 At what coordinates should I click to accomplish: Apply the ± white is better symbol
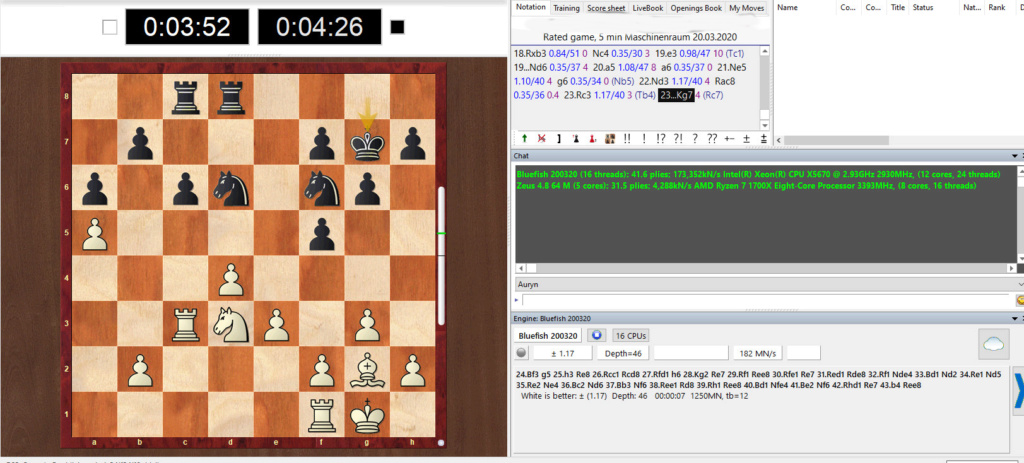746,138
